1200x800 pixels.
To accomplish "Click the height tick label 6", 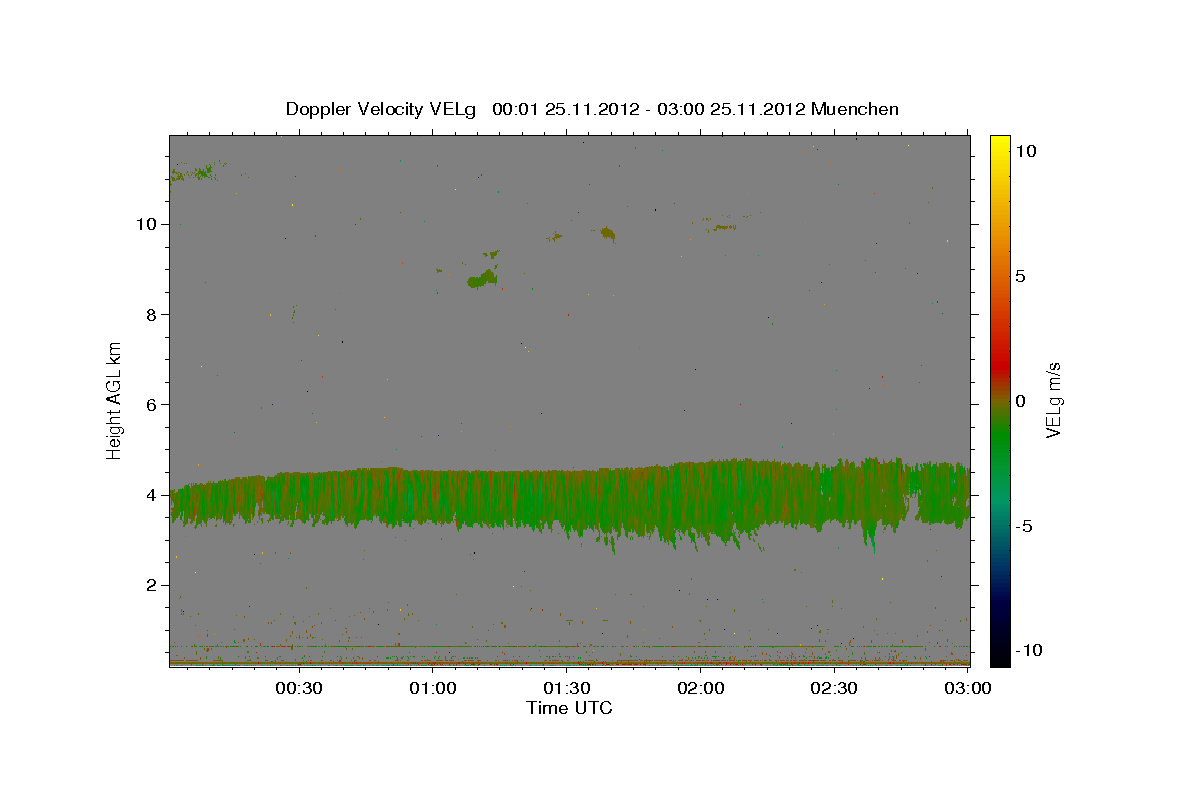I will pyautogui.click(x=152, y=404).
